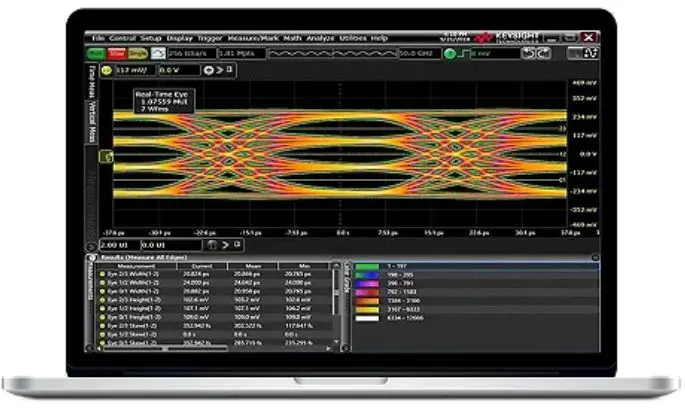Image resolution: width=685 pixels, height=414 pixels.
Task: Click the Results panel settings icon
Action: (92, 258)
